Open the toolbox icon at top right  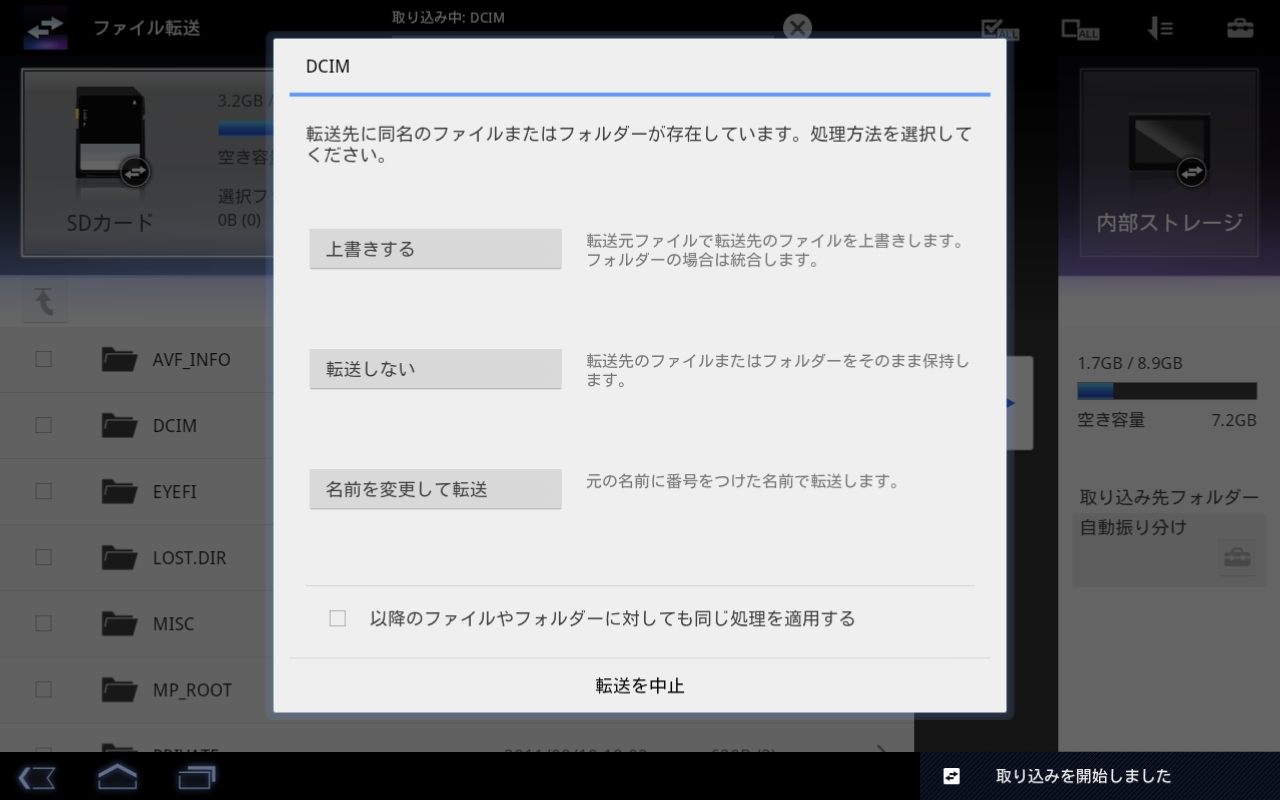[x=1241, y=29]
